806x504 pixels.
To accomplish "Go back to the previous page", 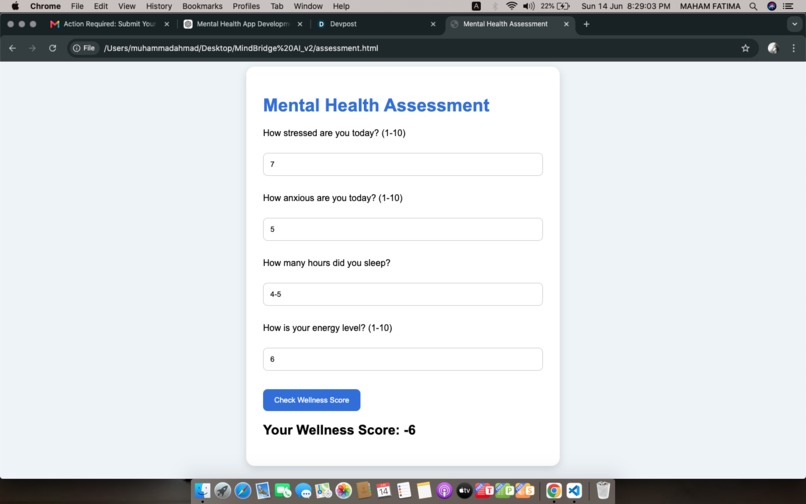I will 12,48.
